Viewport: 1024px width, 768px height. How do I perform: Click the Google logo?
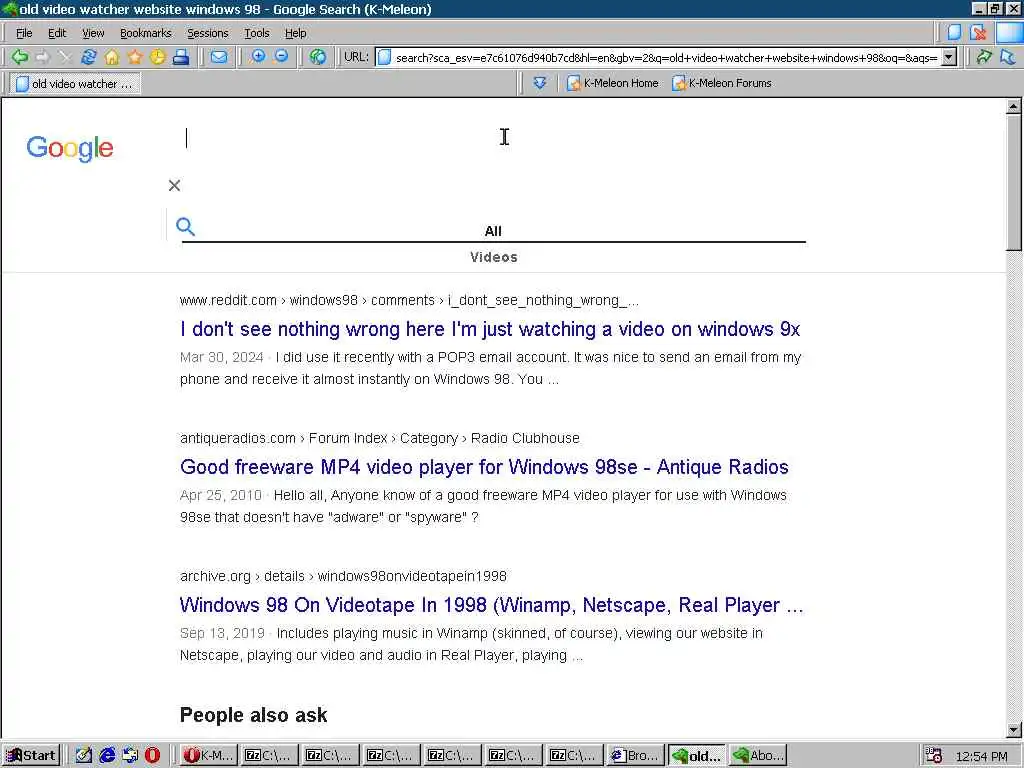(70, 148)
